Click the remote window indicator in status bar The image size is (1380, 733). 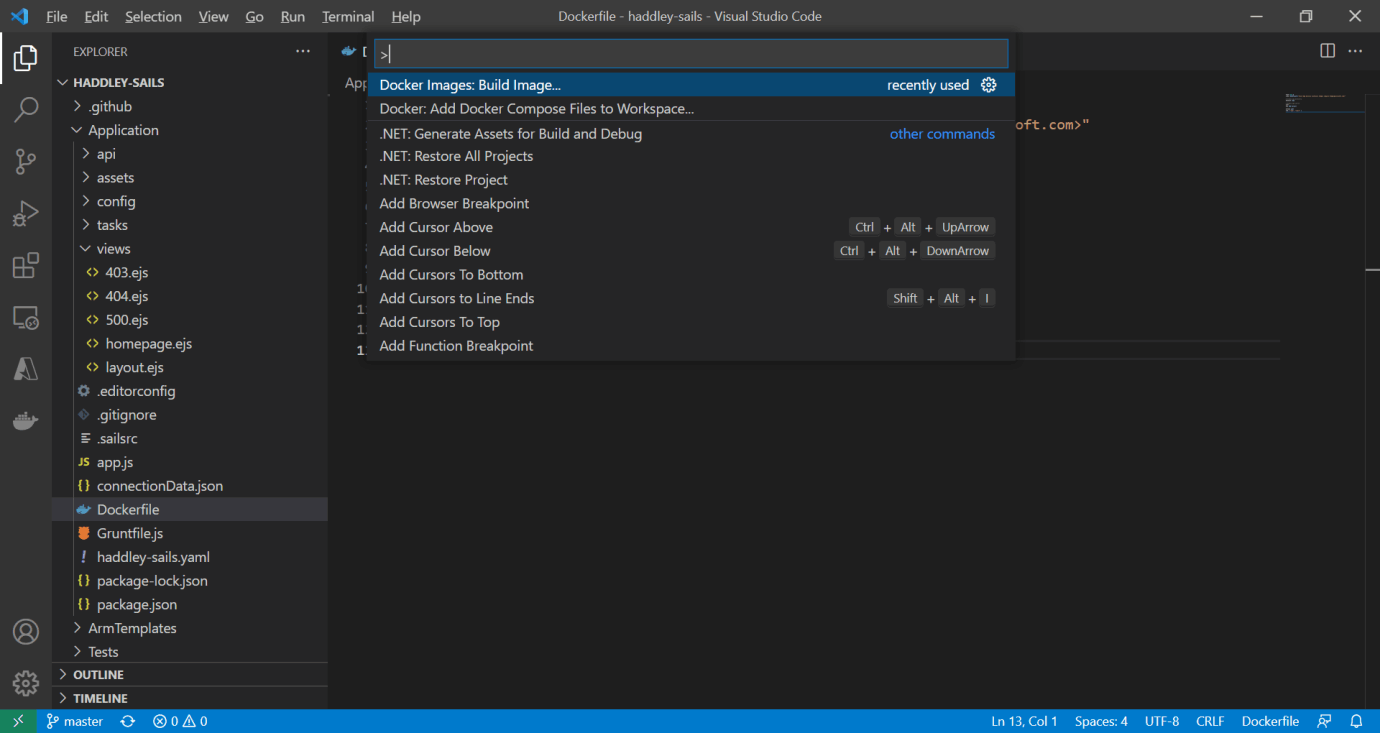click(x=18, y=721)
